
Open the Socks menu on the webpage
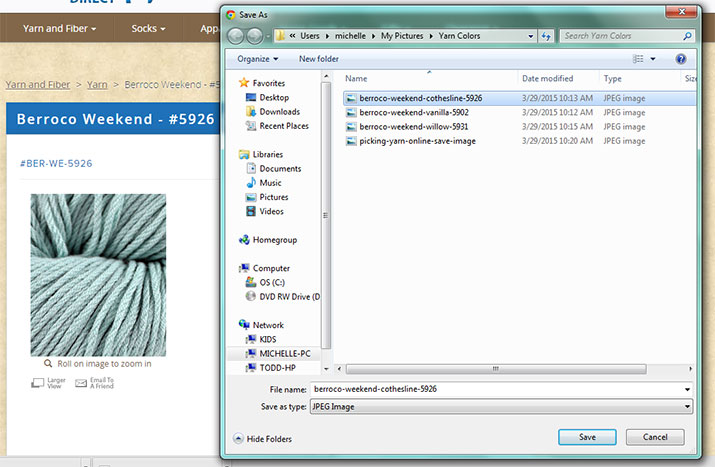pyautogui.click(x=148, y=28)
